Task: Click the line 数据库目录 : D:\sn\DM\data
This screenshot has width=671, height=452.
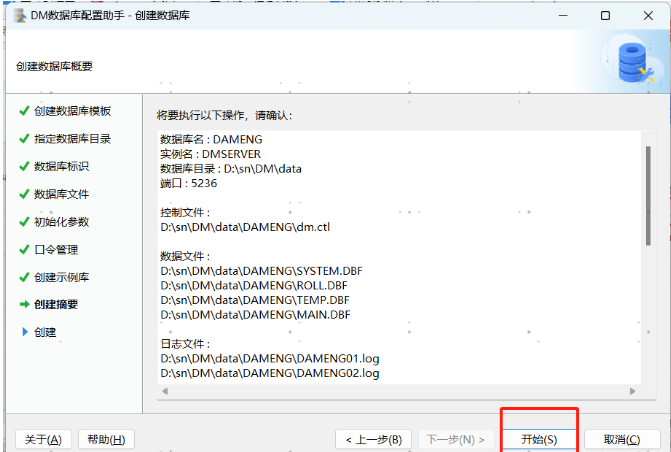Action: 231,169
